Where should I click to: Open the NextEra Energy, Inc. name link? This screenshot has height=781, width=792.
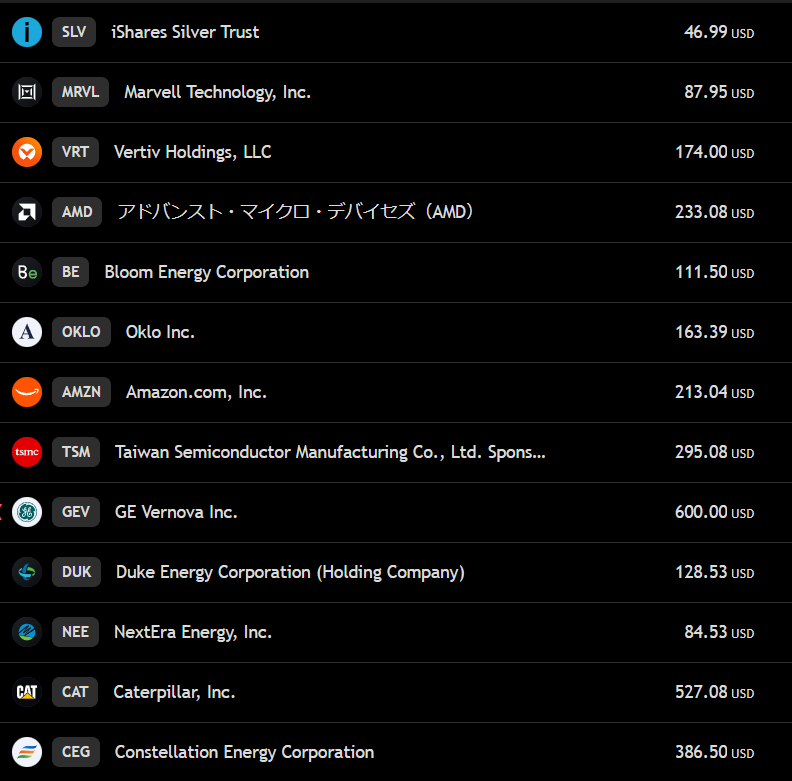pos(192,632)
